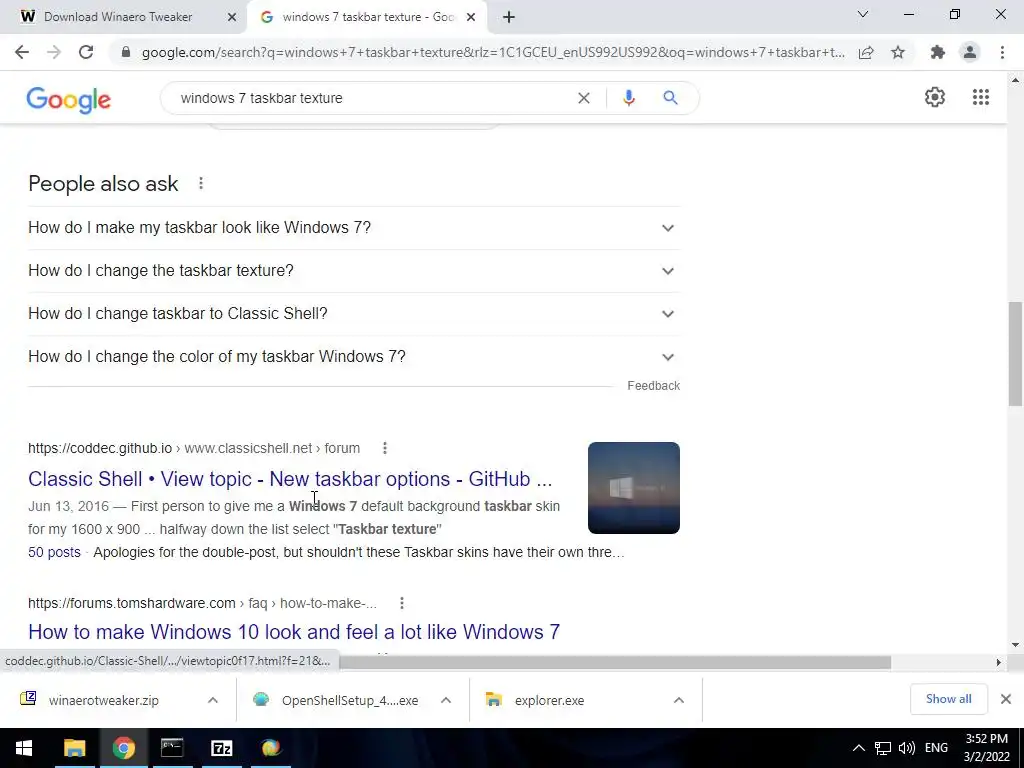This screenshot has height=768, width=1024.
Task: Clear the search box text
Action: [x=584, y=98]
